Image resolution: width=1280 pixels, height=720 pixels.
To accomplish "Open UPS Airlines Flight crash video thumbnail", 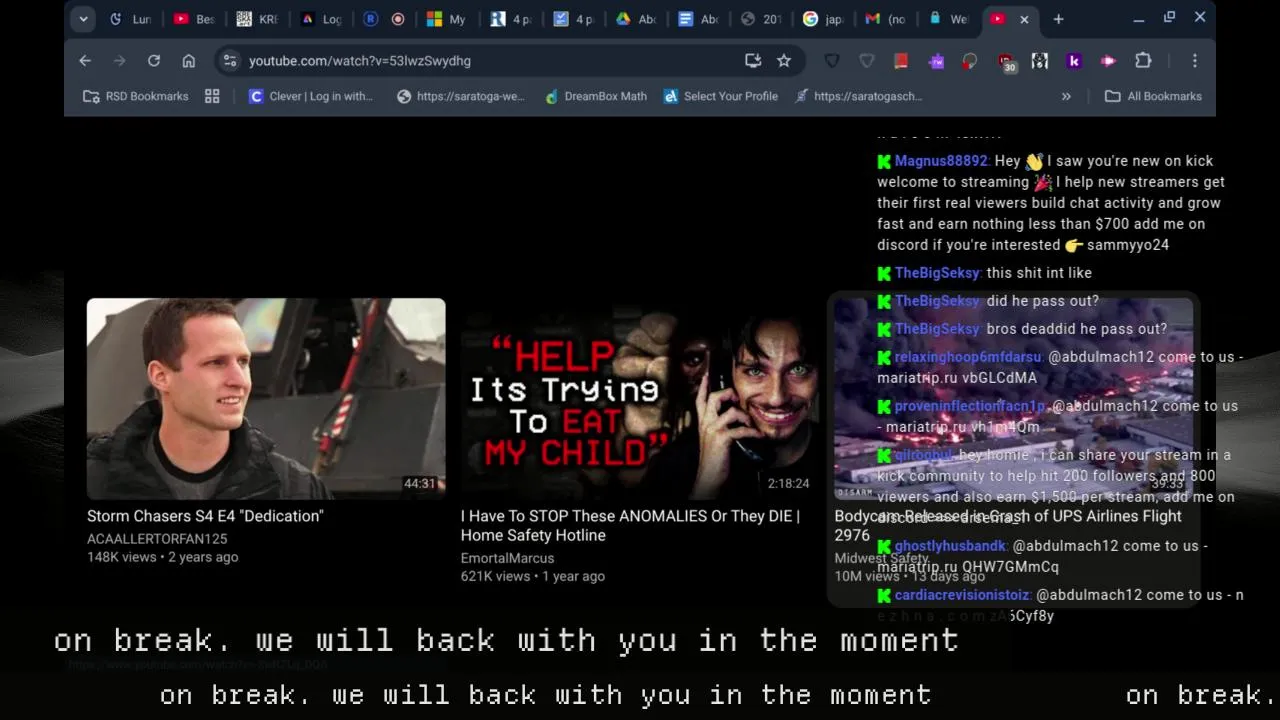I will click(1014, 399).
